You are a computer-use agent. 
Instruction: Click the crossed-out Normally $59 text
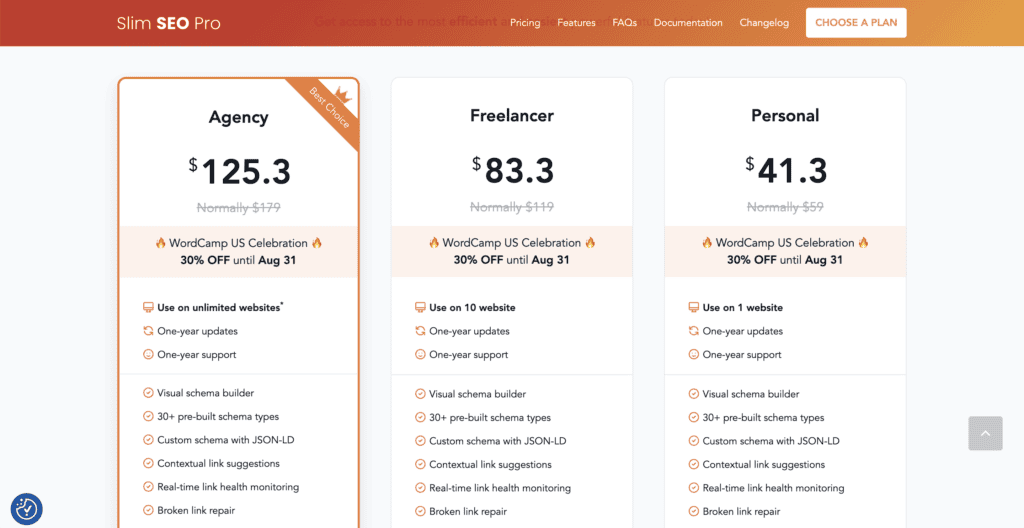click(x=785, y=207)
